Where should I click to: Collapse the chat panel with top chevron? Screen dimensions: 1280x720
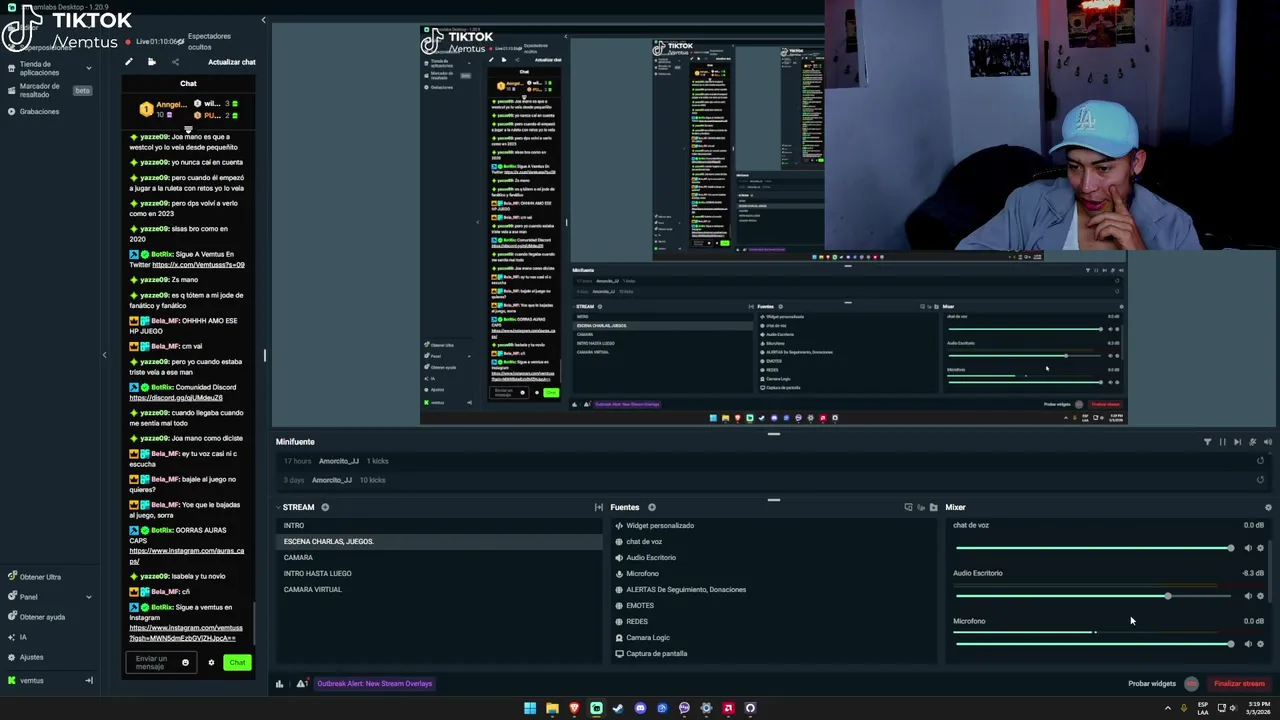263,20
